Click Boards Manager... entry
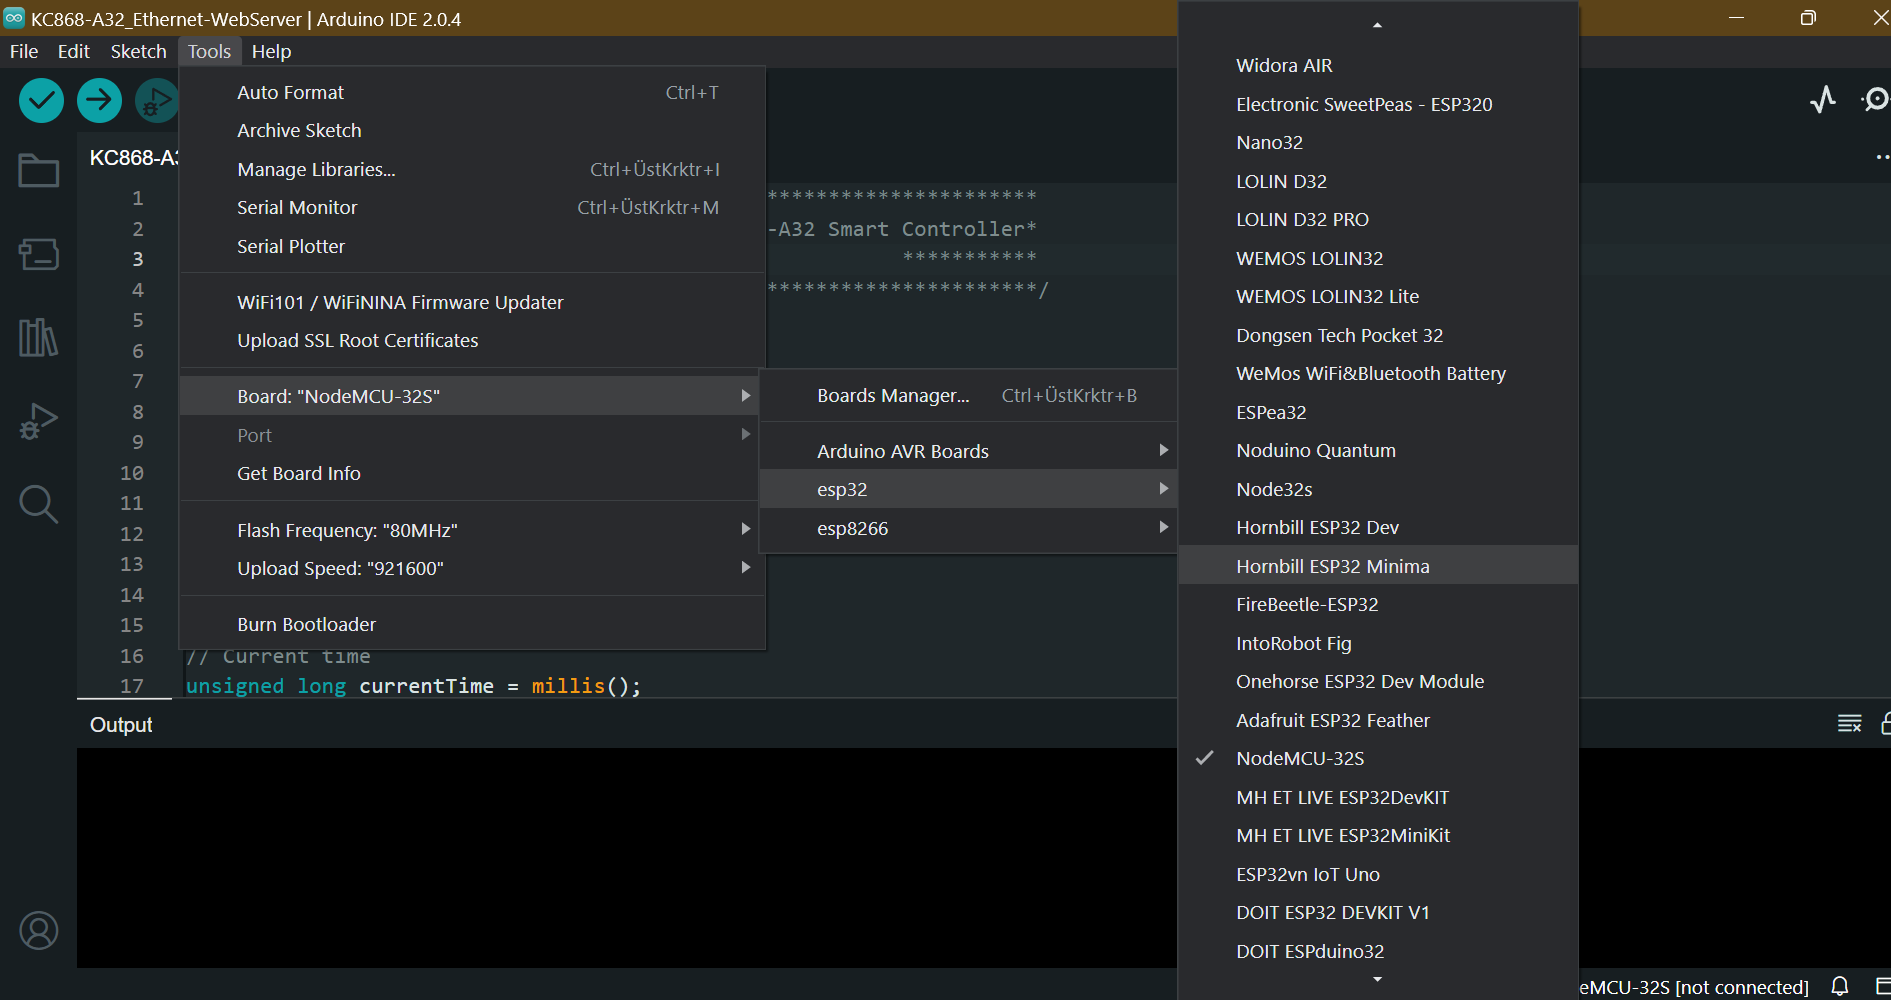This screenshot has width=1891, height=1000. pos(892,395)
